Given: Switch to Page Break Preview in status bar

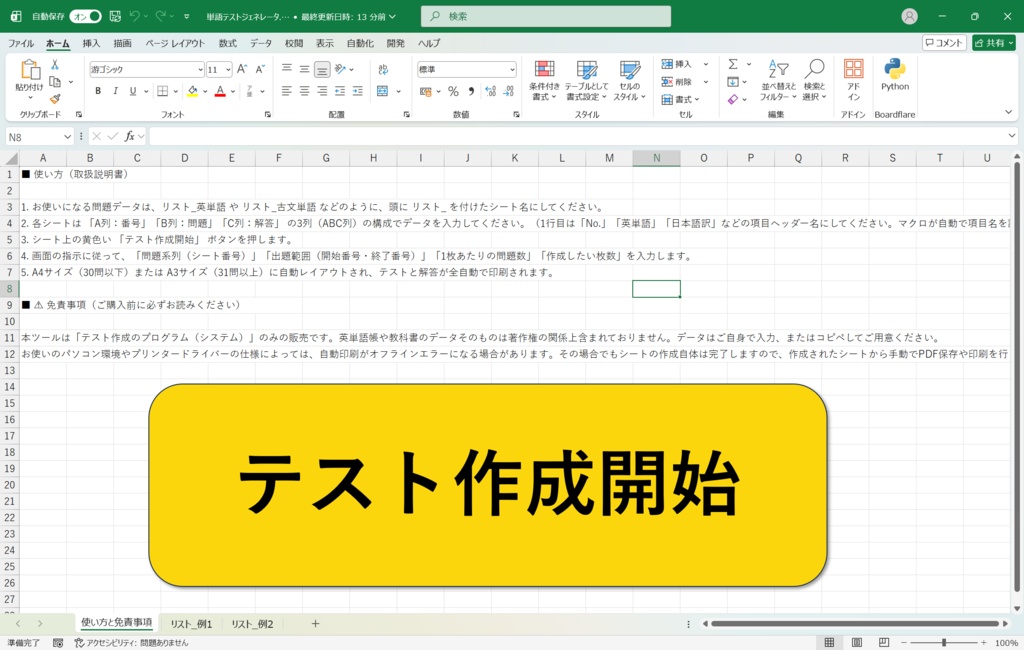Looking at the screenshot, I should pos(884,643).
